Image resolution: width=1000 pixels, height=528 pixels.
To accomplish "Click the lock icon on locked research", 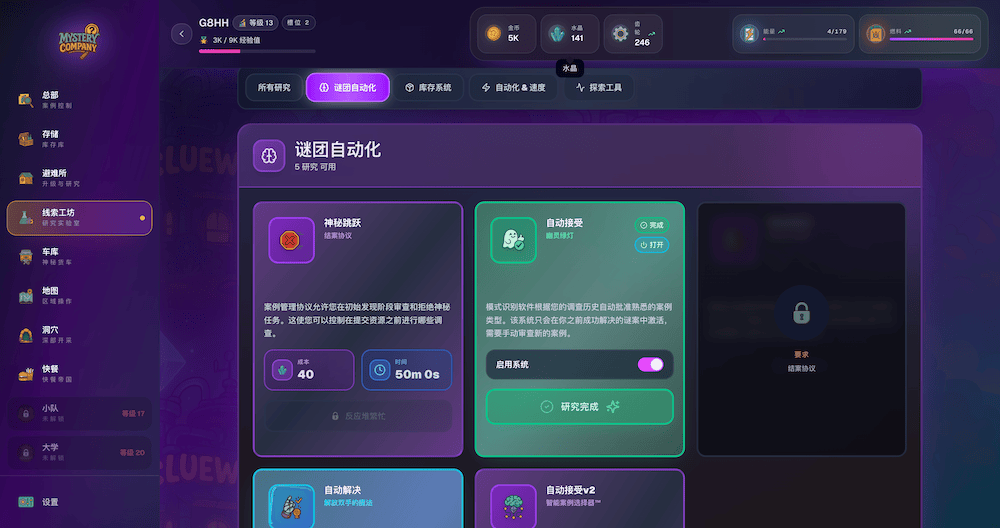I will coord(801,314).
